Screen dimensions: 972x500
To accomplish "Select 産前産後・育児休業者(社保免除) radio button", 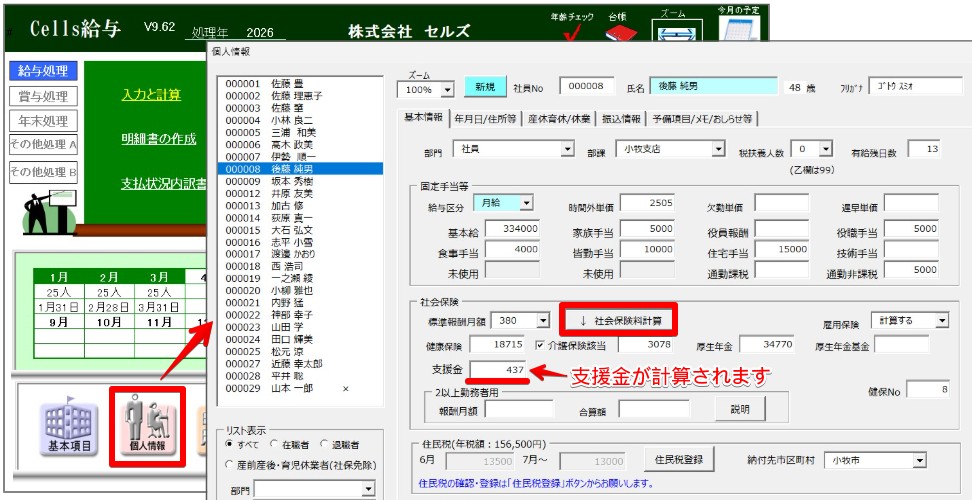I will 229,465.
